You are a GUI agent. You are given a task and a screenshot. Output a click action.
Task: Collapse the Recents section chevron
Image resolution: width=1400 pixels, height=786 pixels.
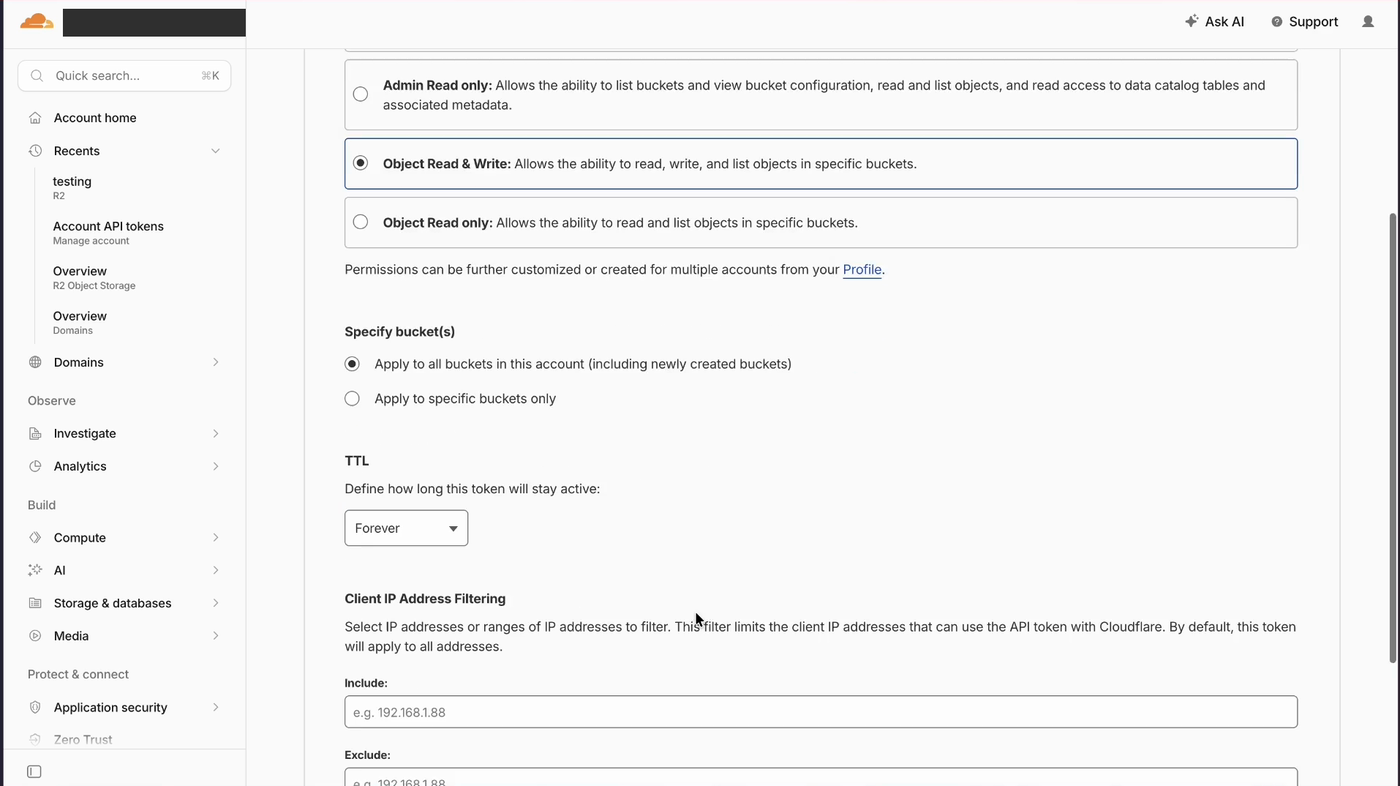click(215, 151)
